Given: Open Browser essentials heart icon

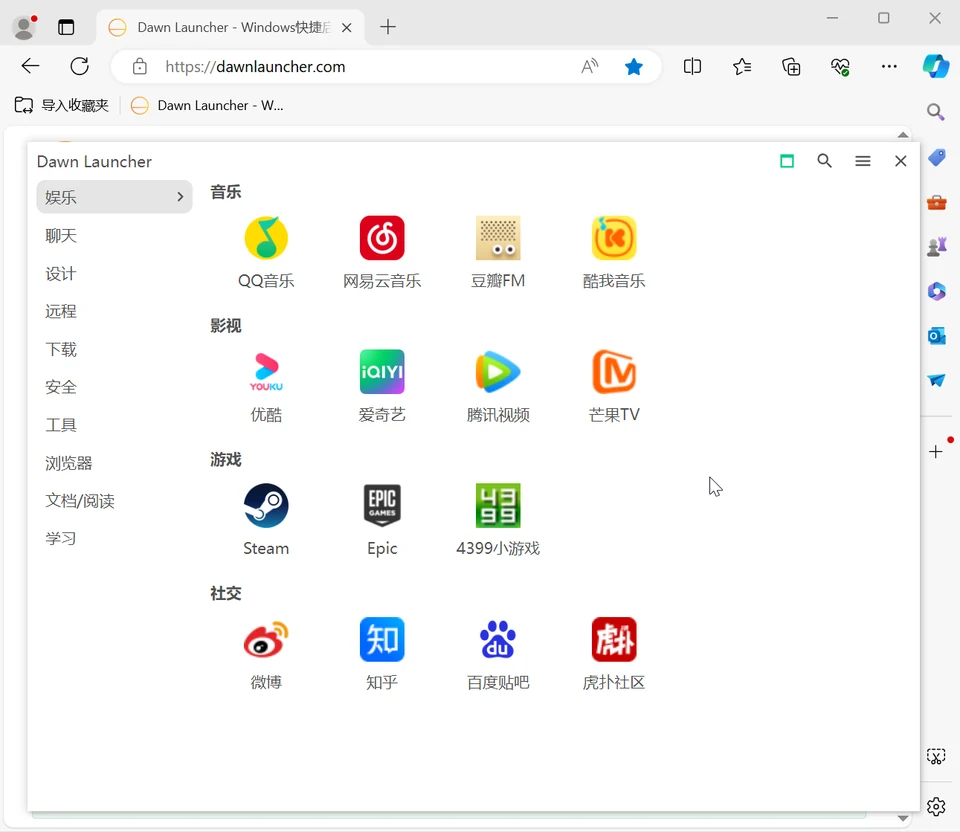Looking at the screenshot, I should pyautogui.click(x=840, y=66).
